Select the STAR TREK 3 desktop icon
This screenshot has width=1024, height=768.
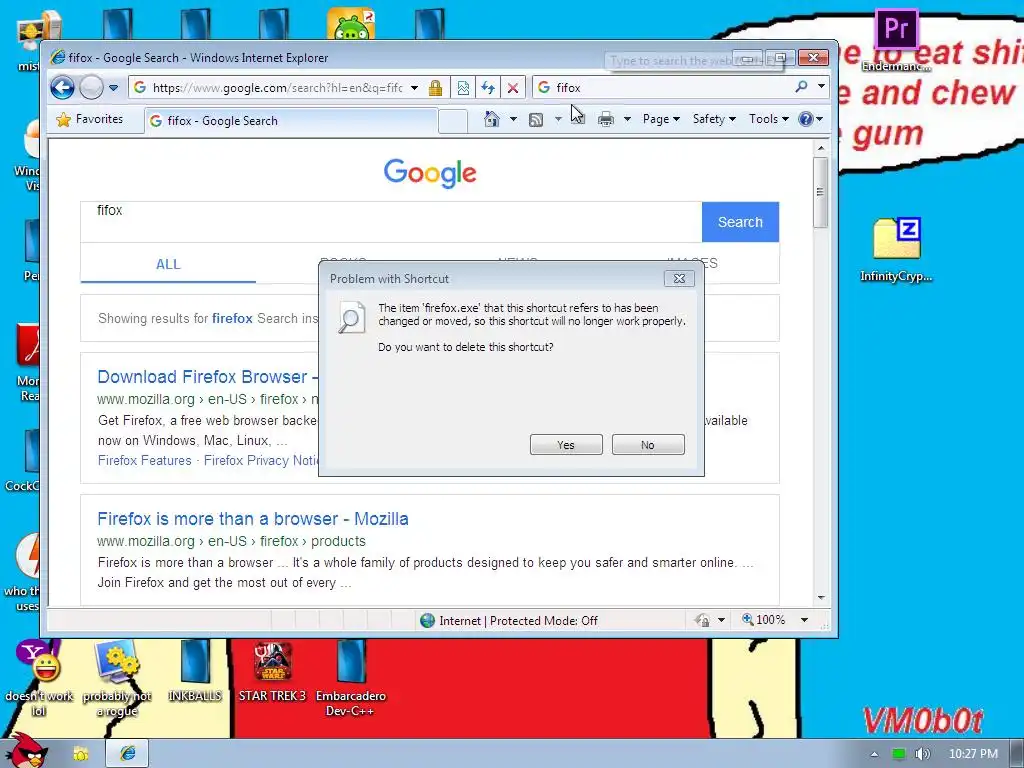(x=272, y=671)
